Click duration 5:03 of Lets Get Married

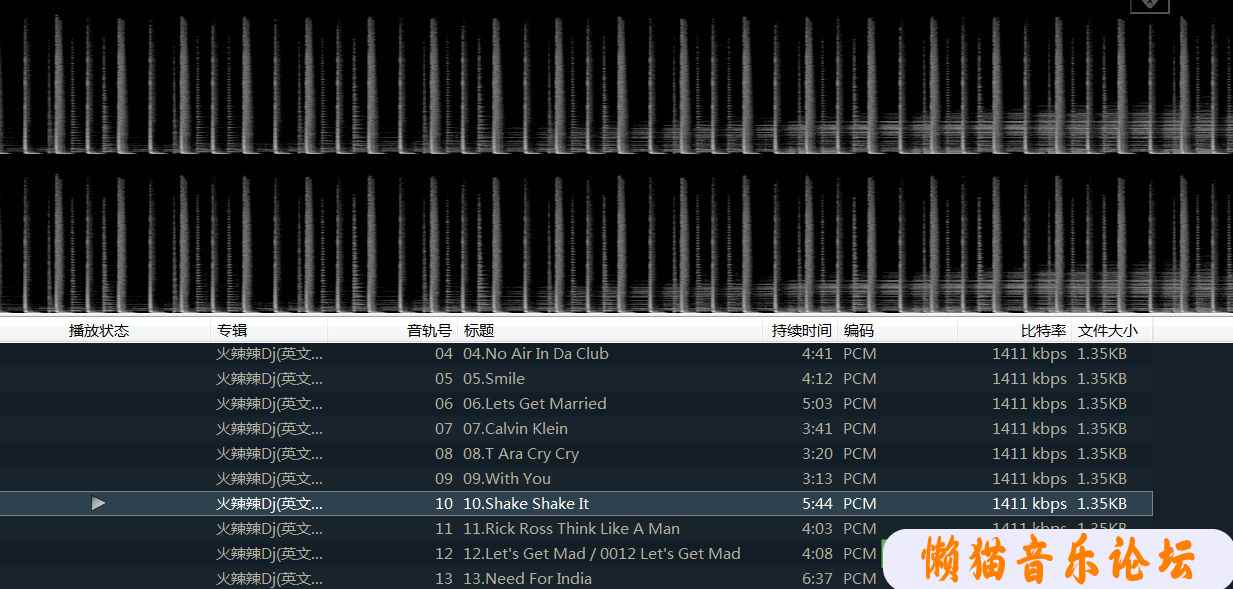(x=817, y=403)
